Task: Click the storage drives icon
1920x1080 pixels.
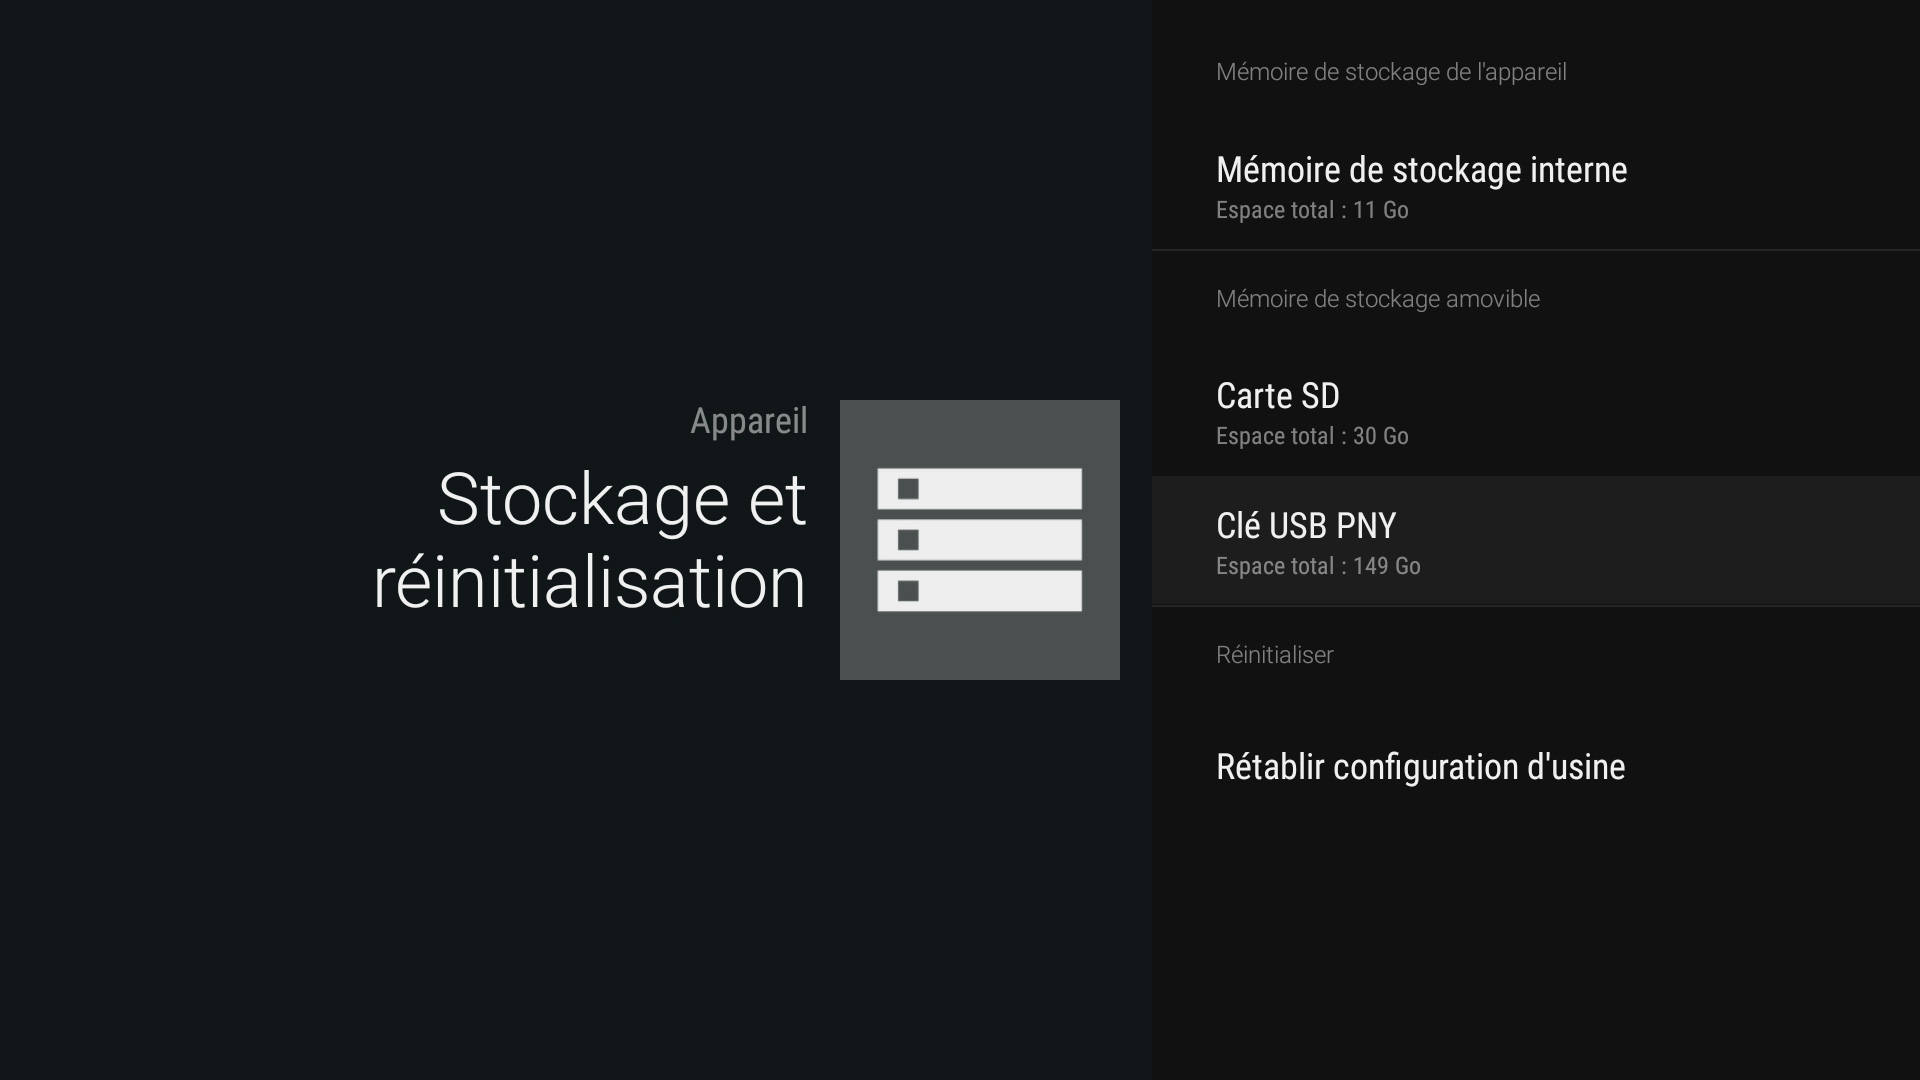Action: [x=980, y=540]
